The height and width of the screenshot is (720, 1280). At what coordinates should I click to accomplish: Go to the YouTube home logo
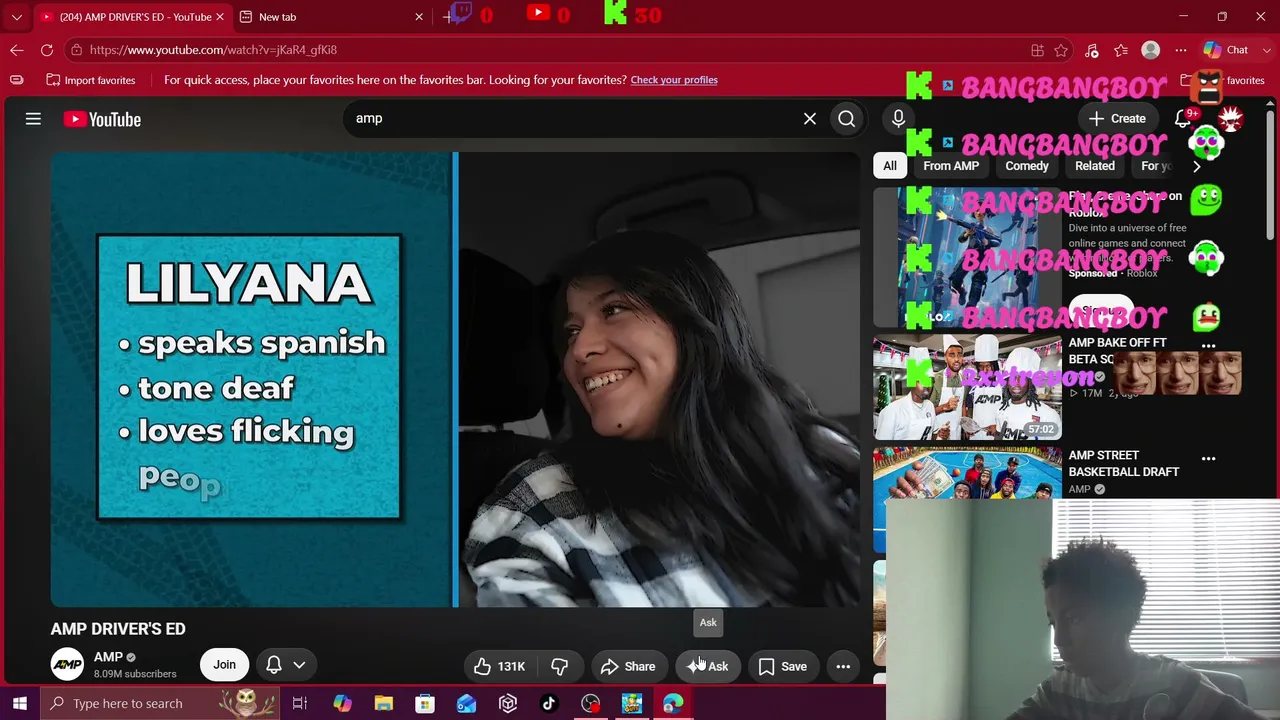[x=102, y=119]
